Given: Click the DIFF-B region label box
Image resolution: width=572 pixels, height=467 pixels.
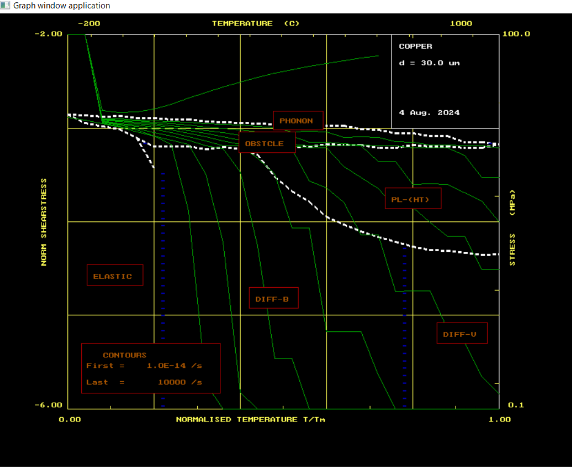Looking at the screenshot, I should pyautogui.click(x=274, y=298).
